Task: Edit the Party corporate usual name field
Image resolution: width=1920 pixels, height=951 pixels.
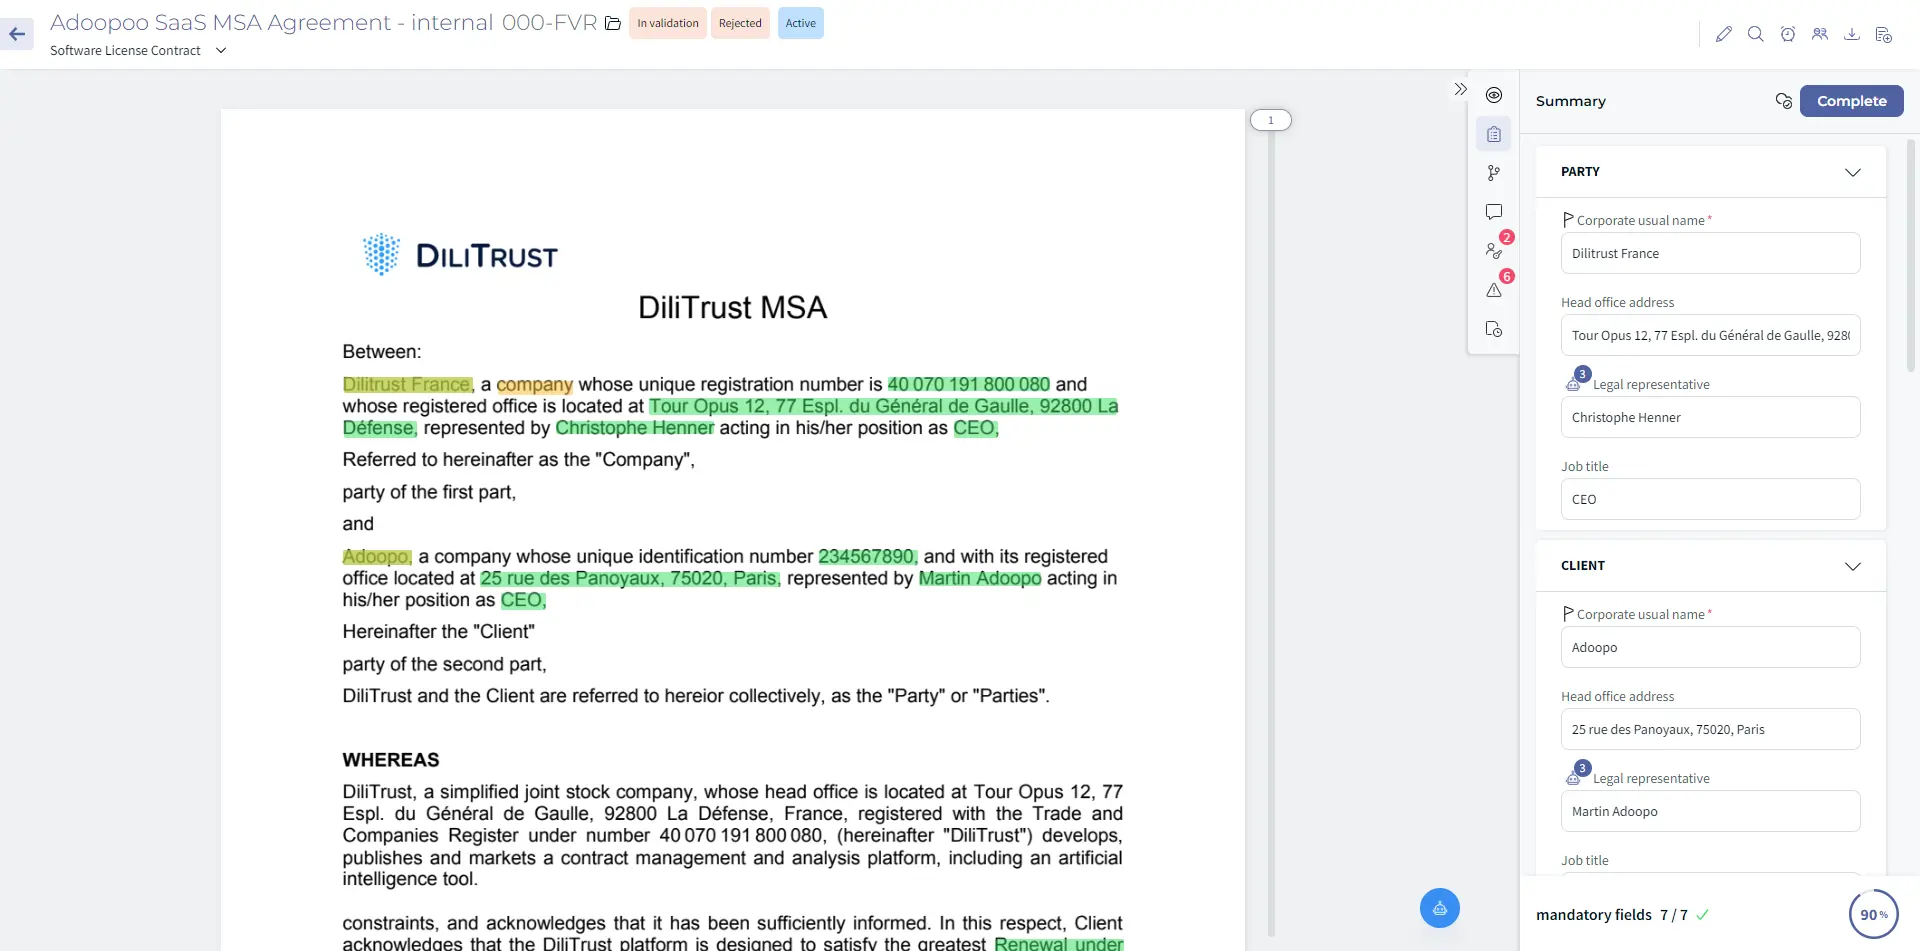Action: tap(1710, 253)
